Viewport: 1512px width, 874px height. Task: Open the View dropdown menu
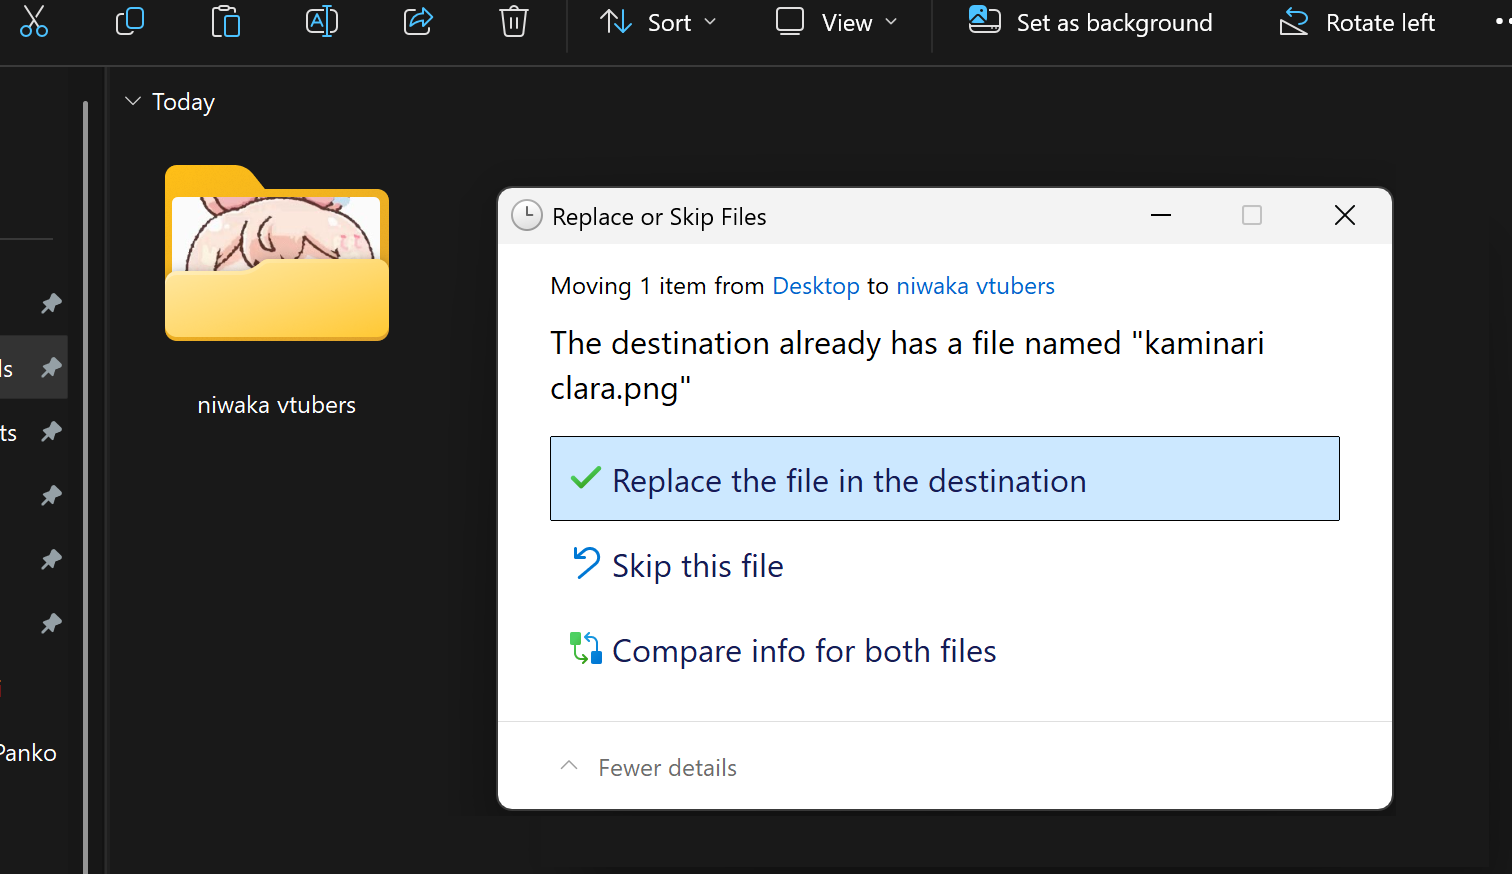pos(837,22)
